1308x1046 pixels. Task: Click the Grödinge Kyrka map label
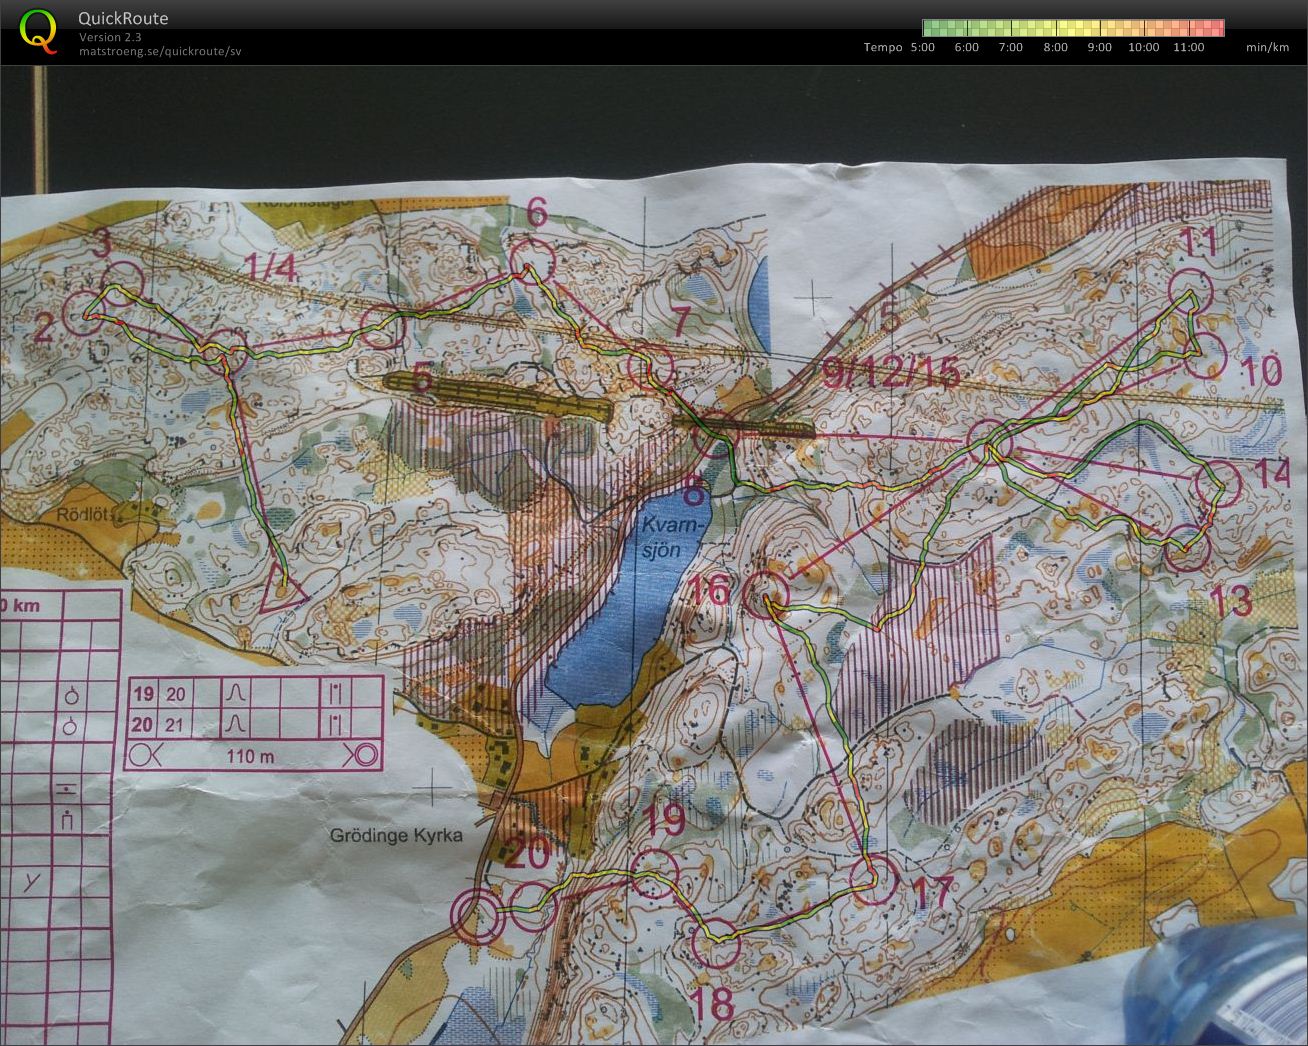(396, 834)
